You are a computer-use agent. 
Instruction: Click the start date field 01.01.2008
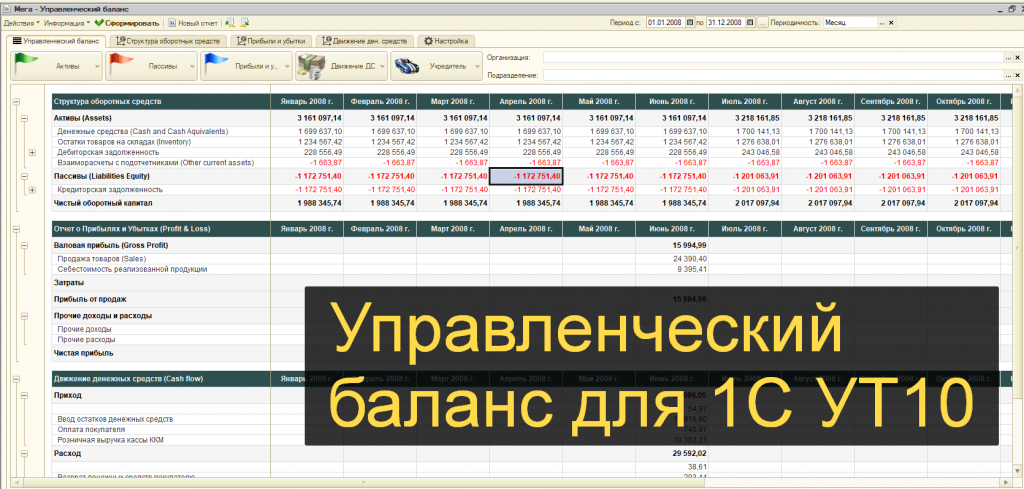click(665, 22)
